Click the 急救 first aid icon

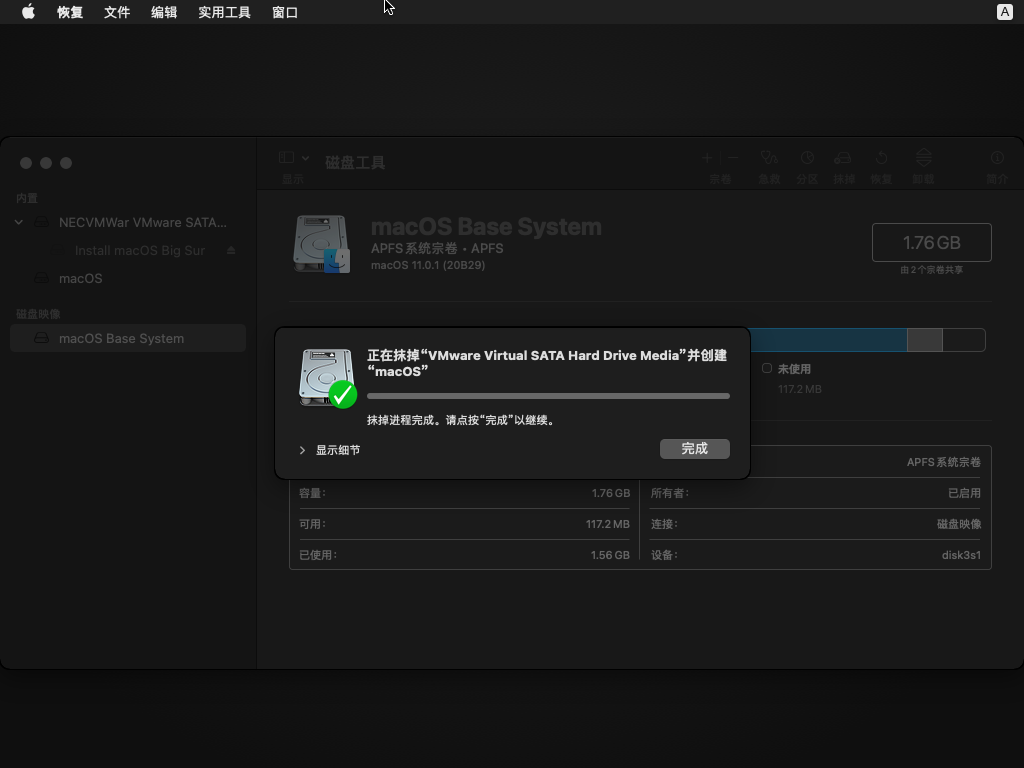tap(769, 158)
